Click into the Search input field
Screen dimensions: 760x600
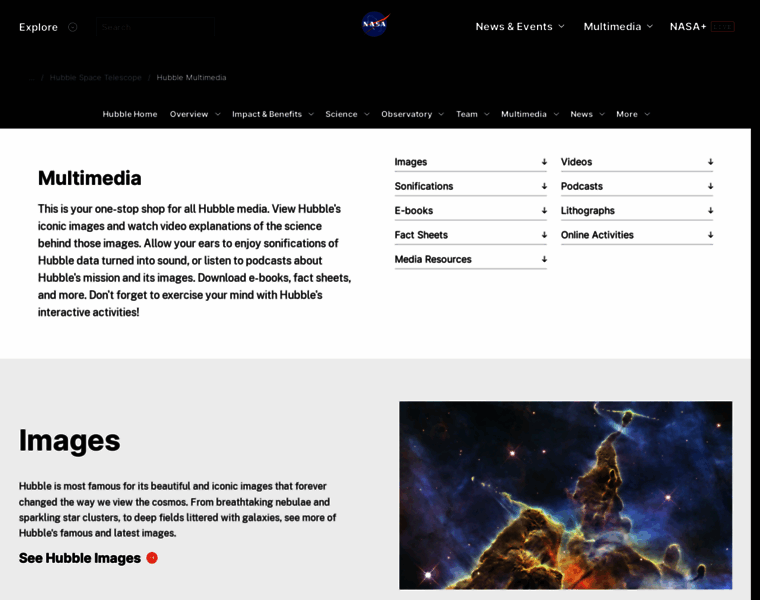(155, 27)
